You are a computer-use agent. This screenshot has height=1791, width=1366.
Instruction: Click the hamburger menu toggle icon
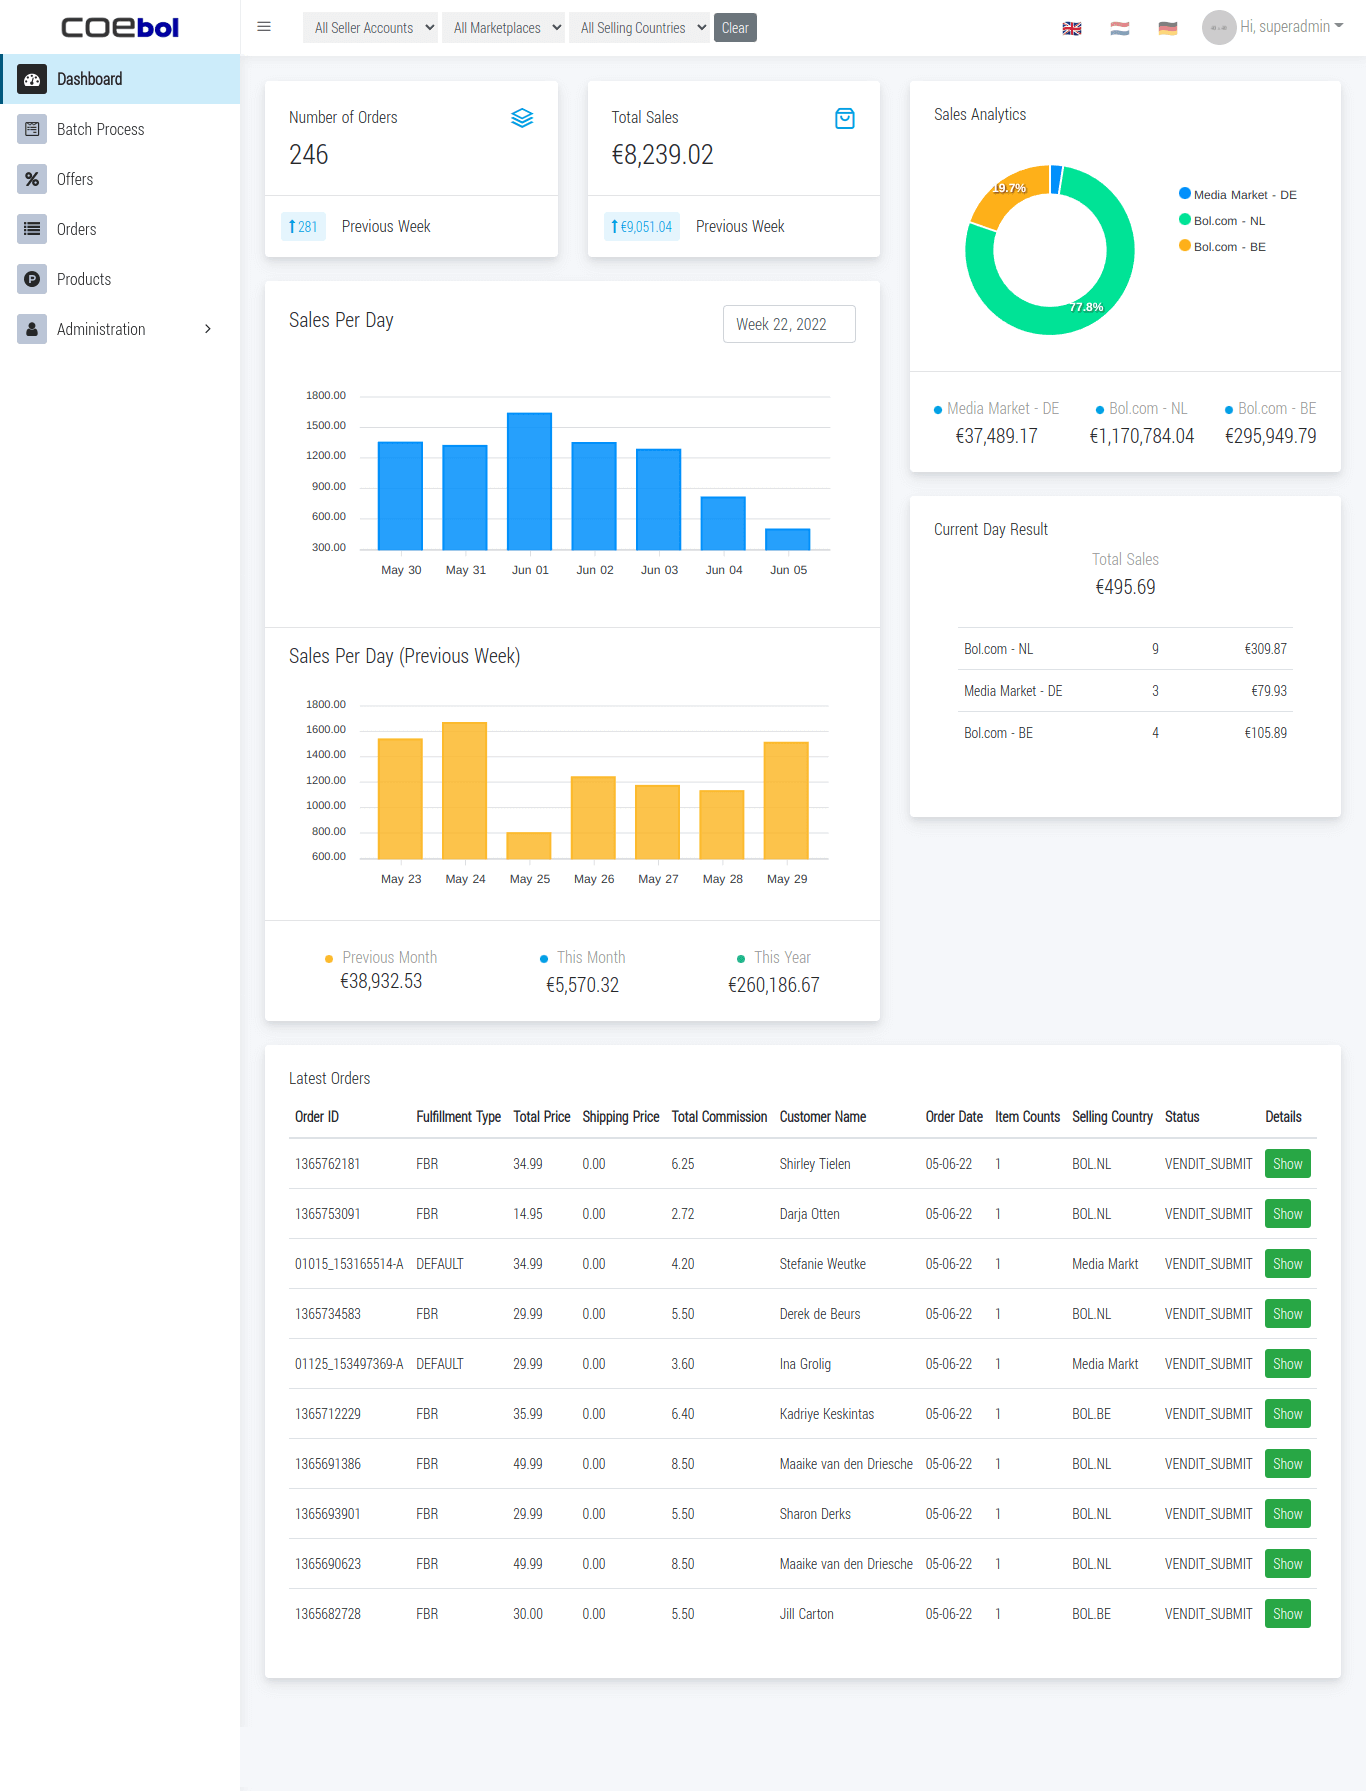264,27
